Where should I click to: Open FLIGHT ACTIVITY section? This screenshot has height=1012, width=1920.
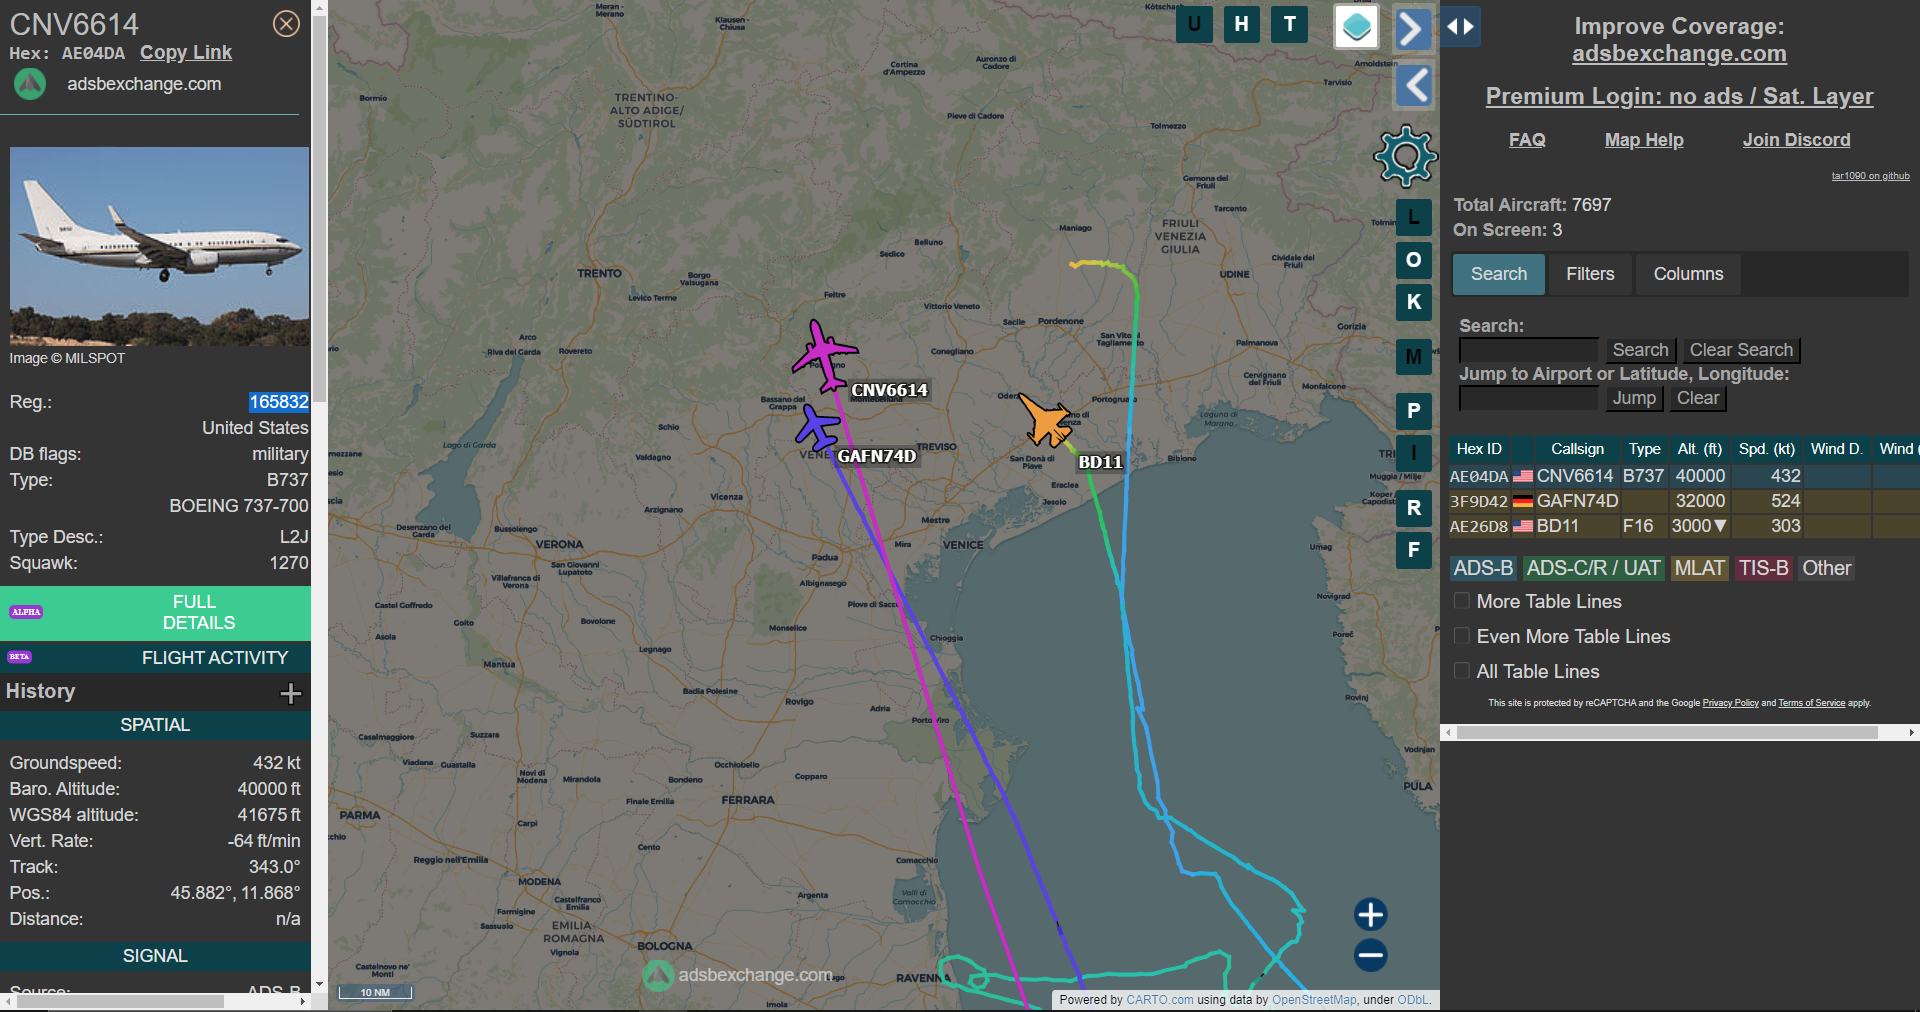tap(155, 657)
